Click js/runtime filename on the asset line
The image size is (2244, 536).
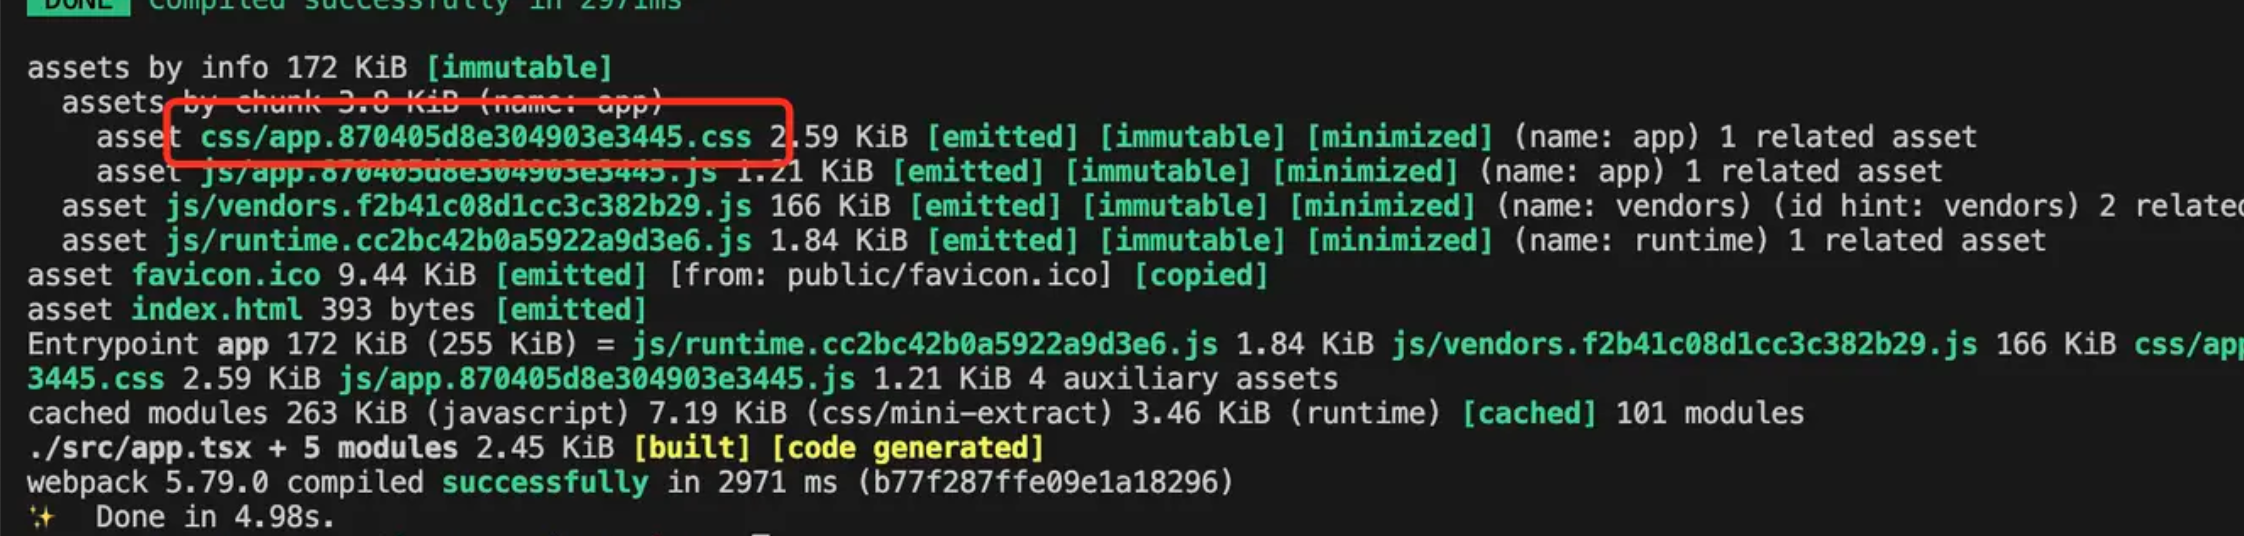tap(458, 241)
